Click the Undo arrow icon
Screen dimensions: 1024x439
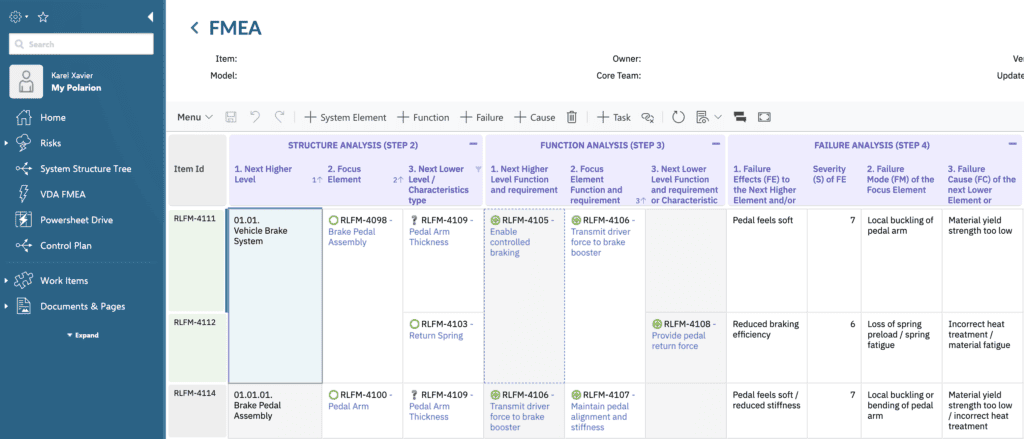pyautogui.click(x=256, y=117)
